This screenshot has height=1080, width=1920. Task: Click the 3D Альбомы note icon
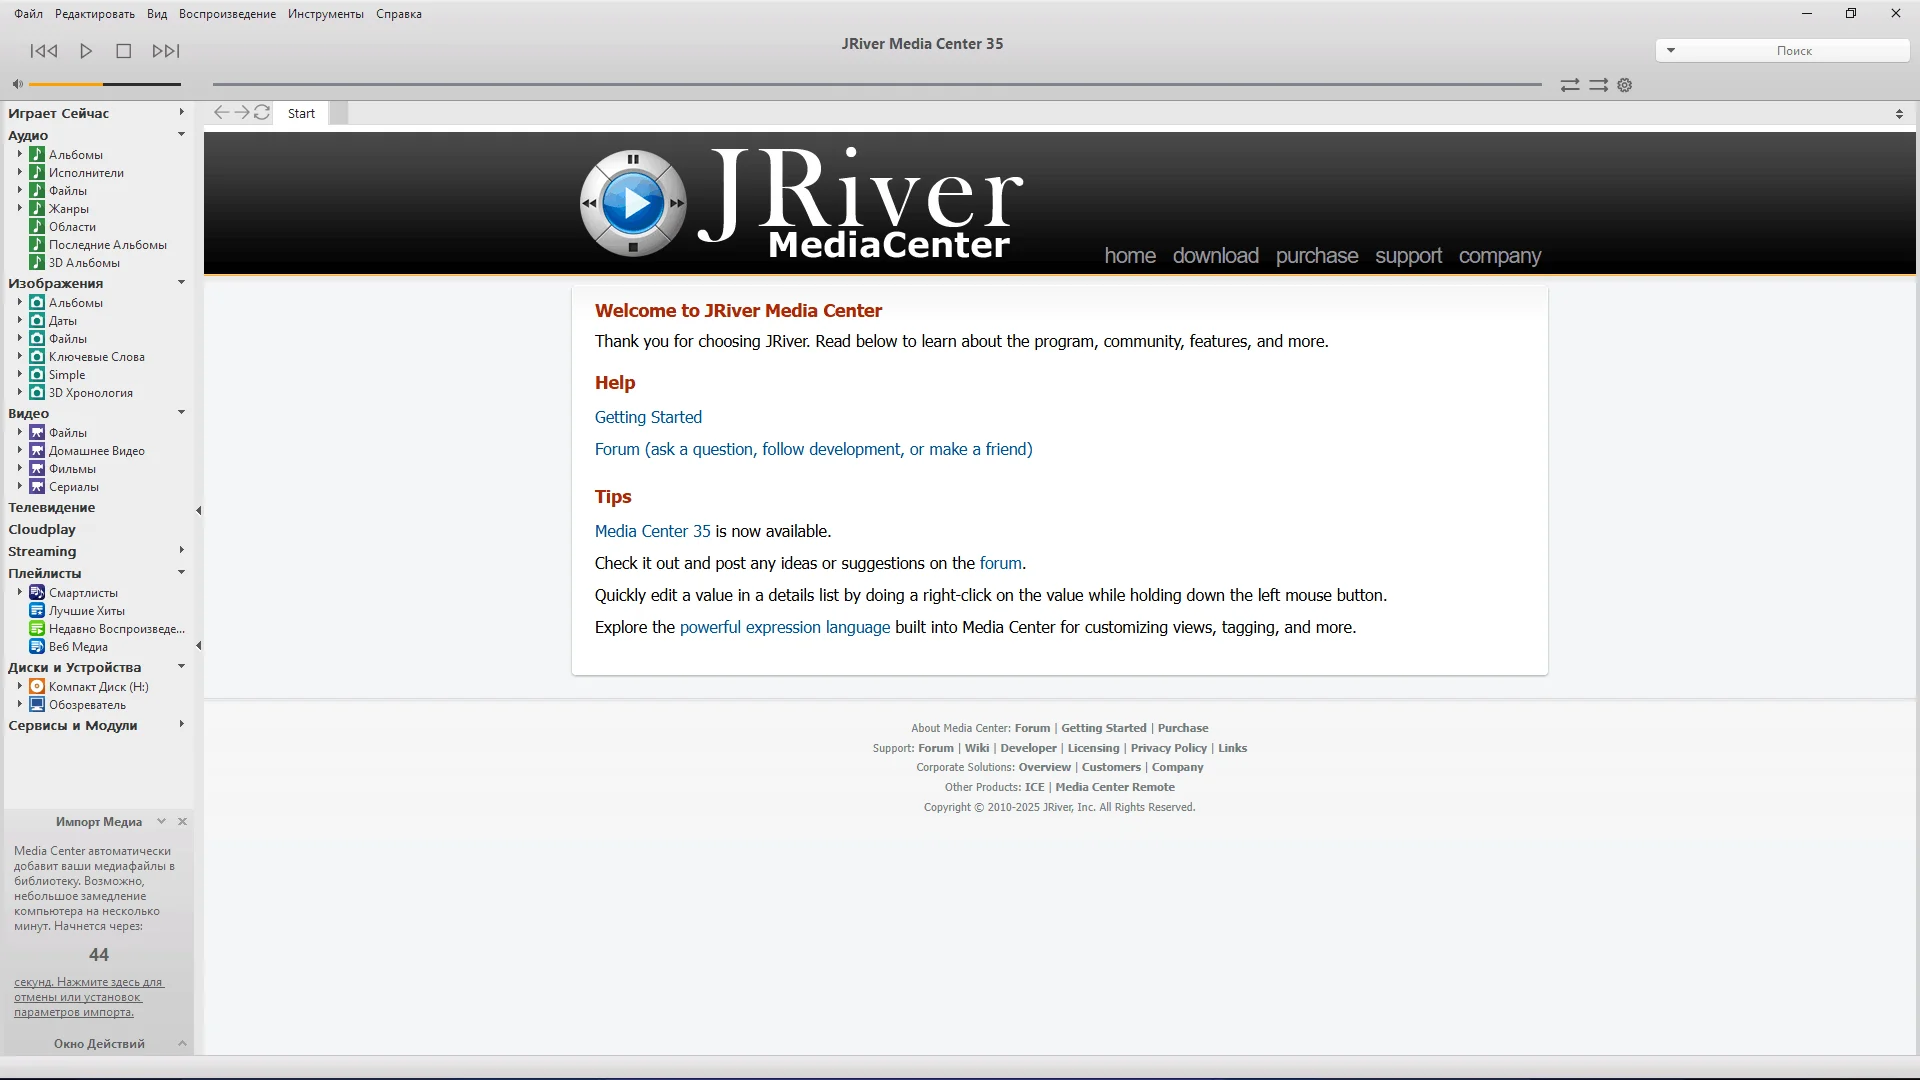[x=37, y=263]
